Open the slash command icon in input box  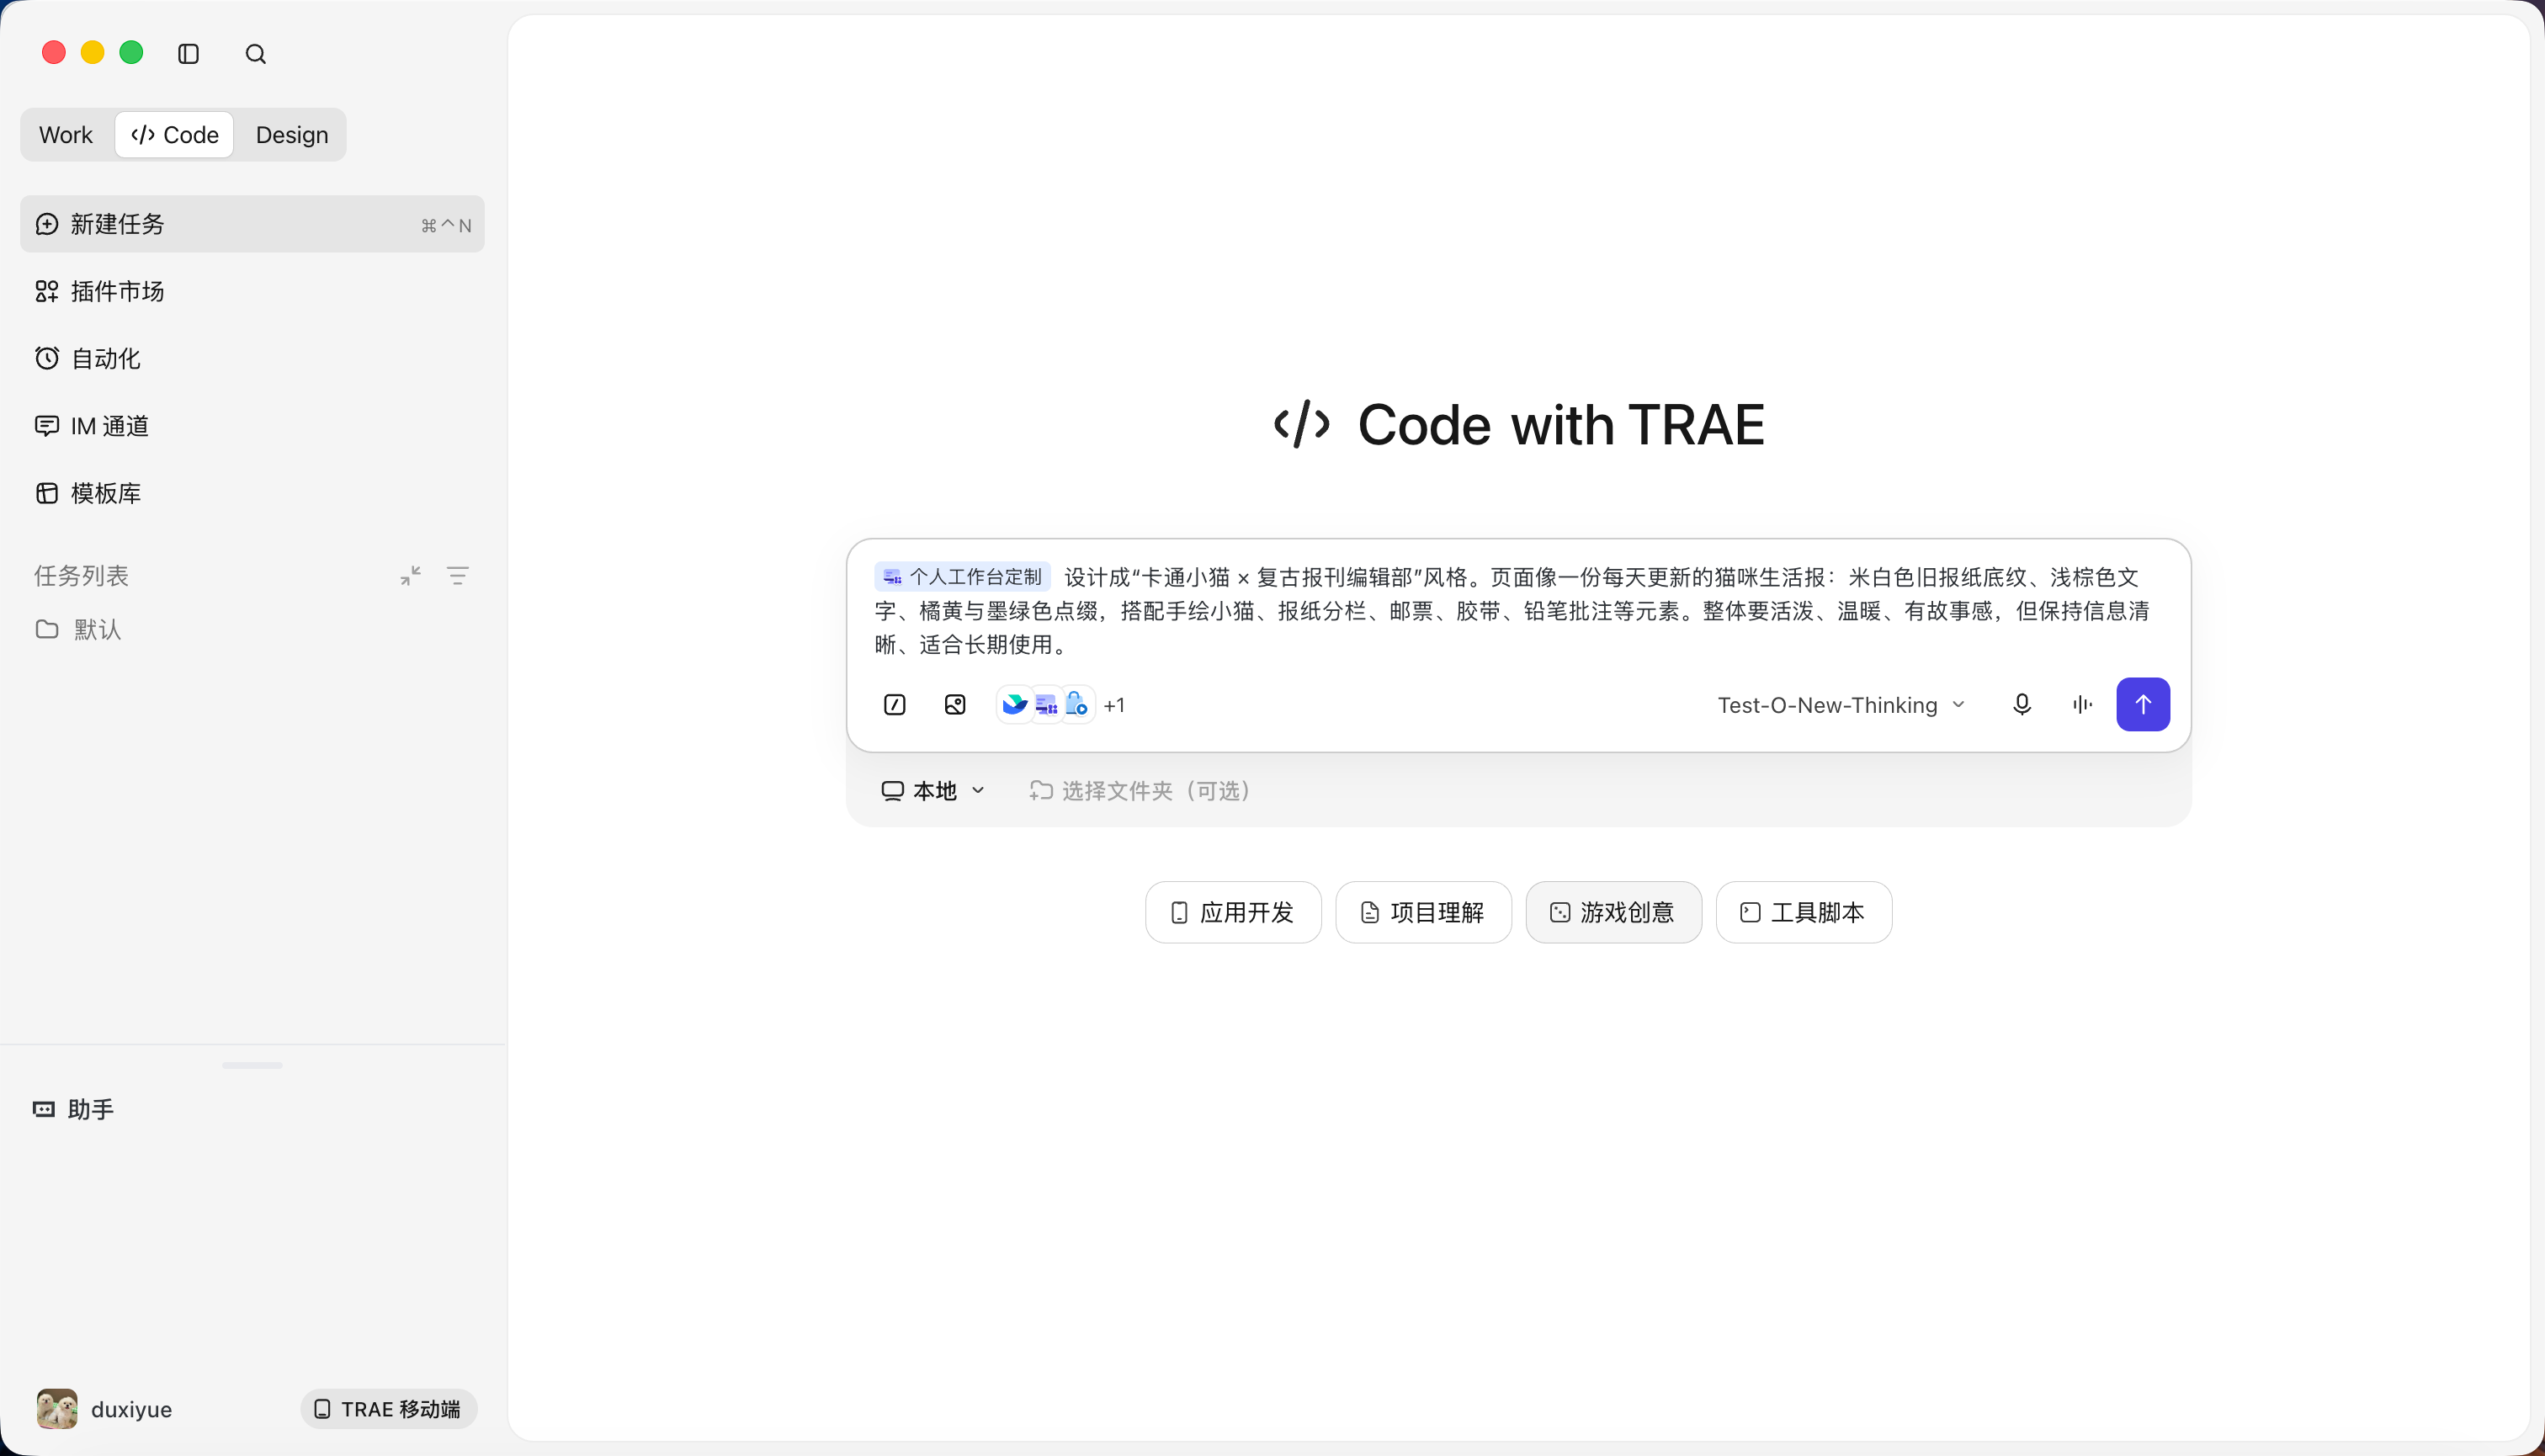[x=895, y=705]
